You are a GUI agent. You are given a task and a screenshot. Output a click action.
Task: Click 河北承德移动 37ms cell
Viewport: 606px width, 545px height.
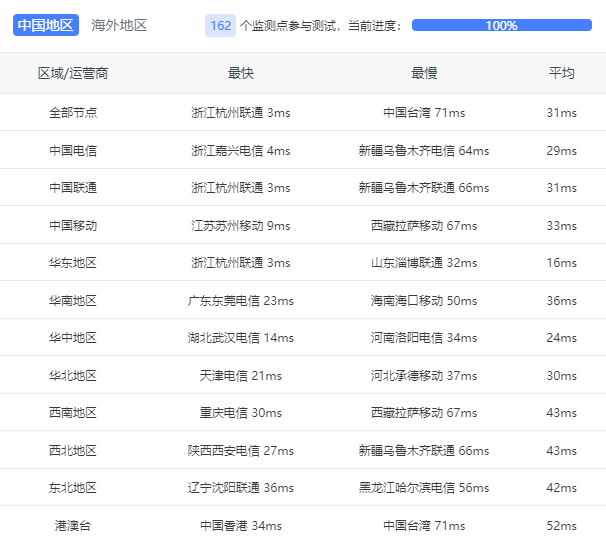click(424, 375)
